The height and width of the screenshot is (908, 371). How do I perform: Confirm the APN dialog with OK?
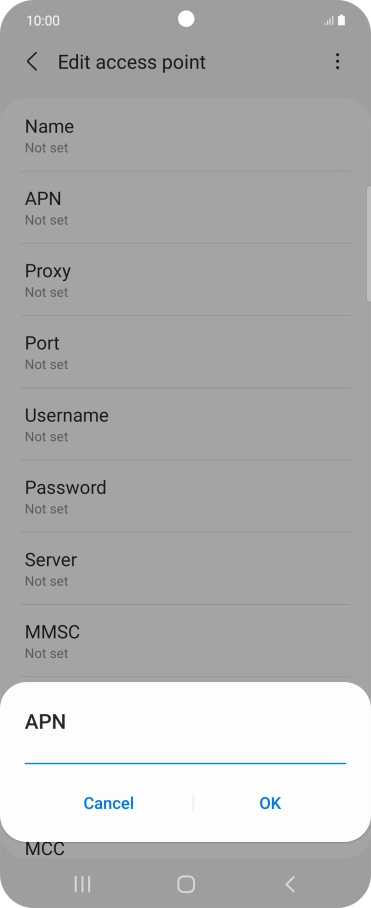270,803
